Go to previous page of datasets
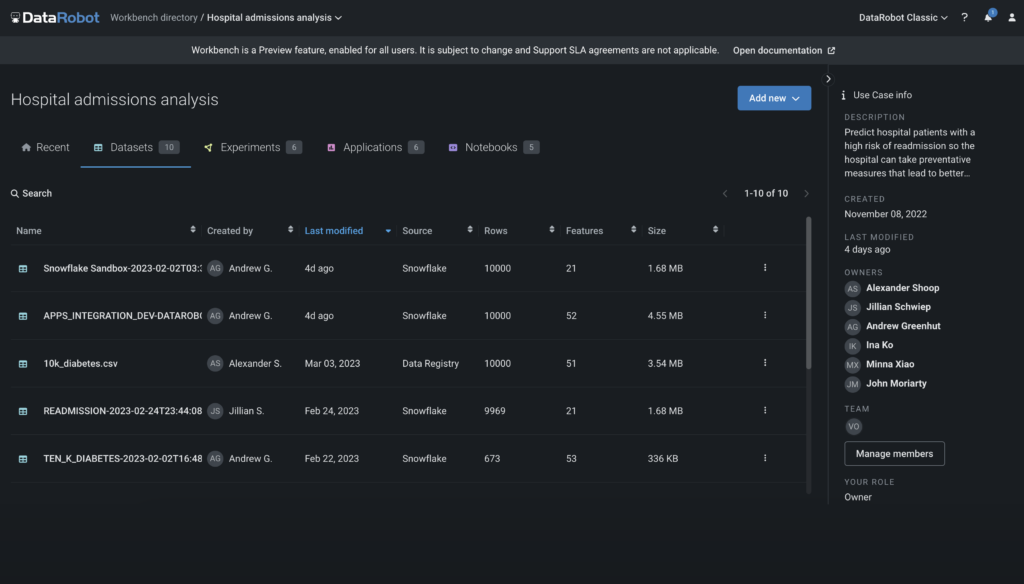This screenshot has height=584, width=1024. [x=725, y=193]
